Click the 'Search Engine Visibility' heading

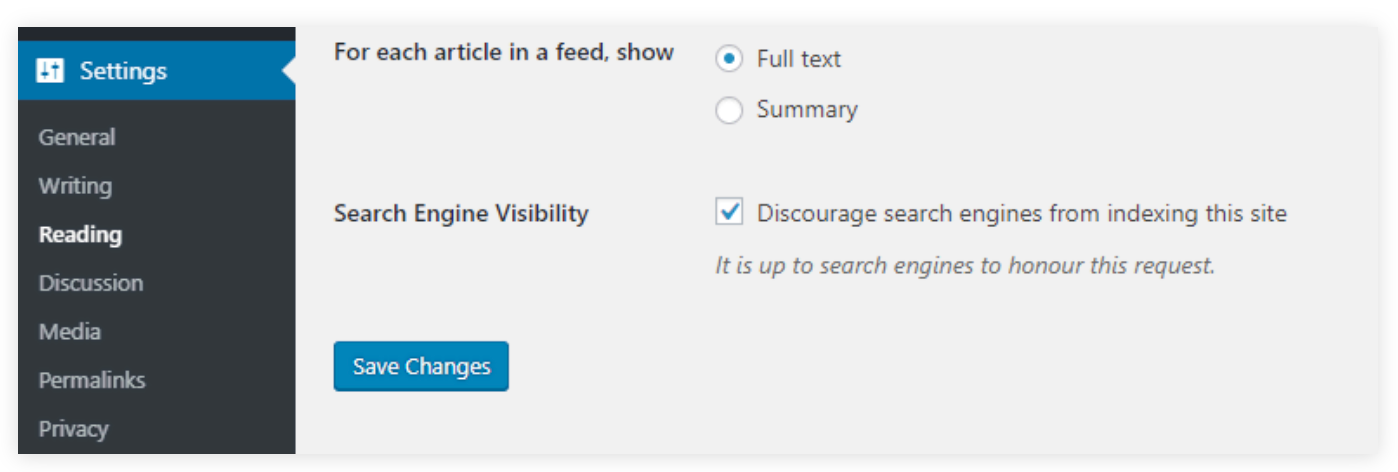pyautogui.click(x=461, y=213)
